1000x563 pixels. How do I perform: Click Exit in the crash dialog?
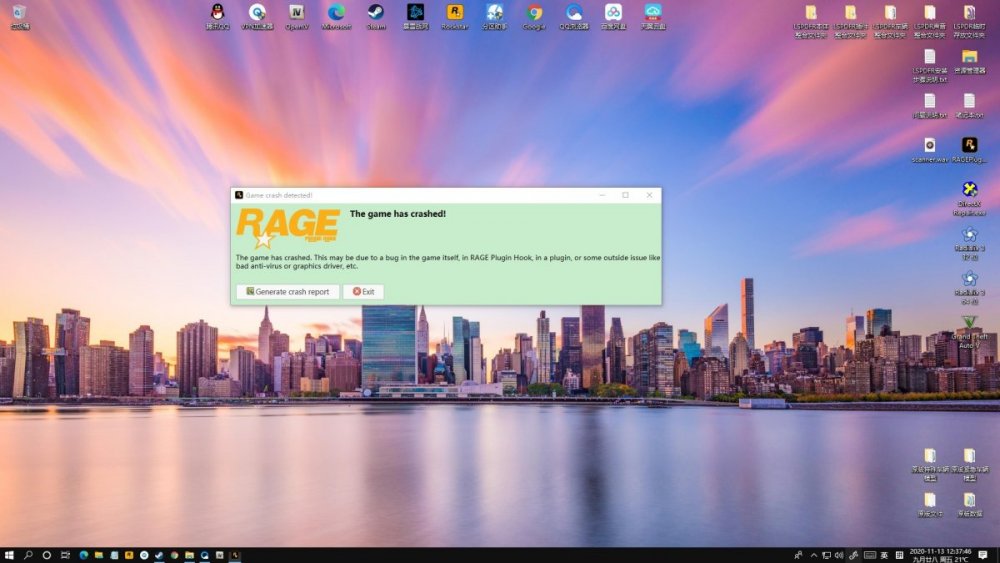point(364,291)
